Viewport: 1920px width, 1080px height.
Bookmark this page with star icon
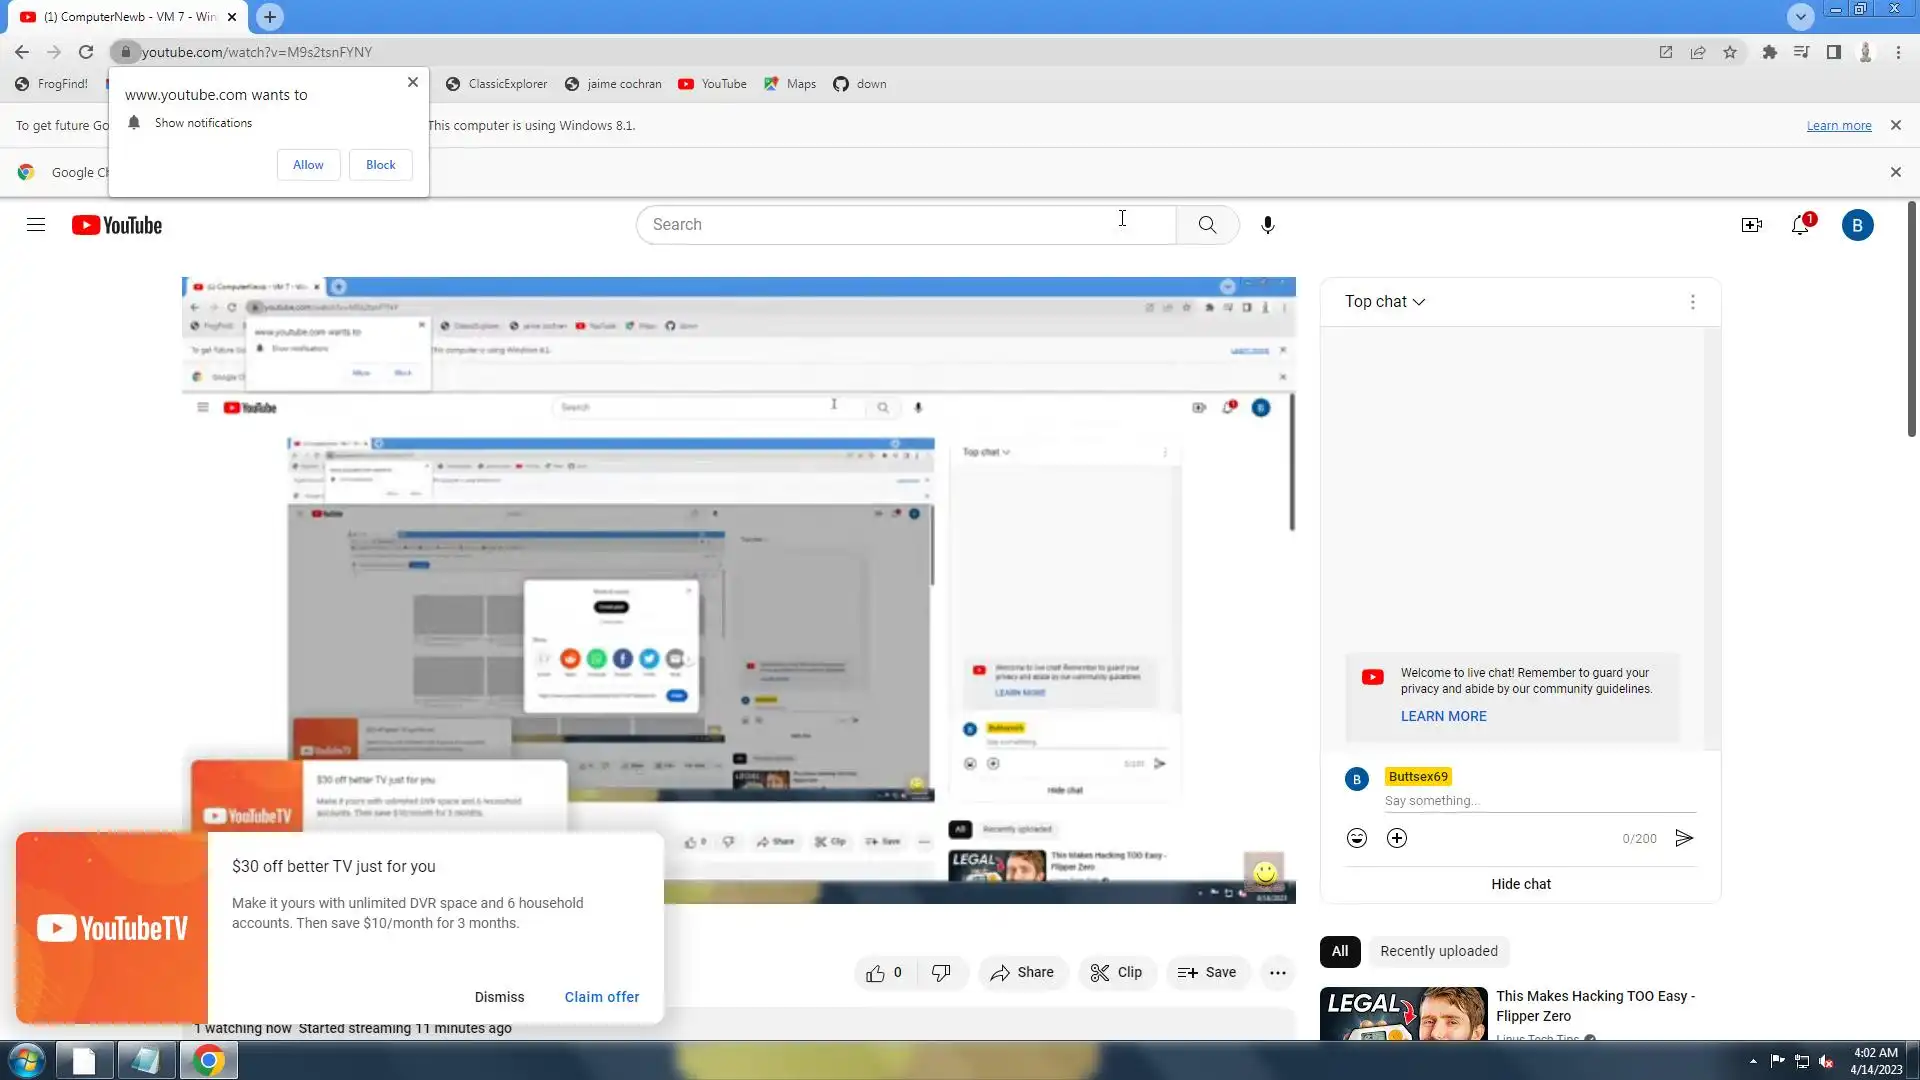pyautogui.click(x=1730, y=52)
